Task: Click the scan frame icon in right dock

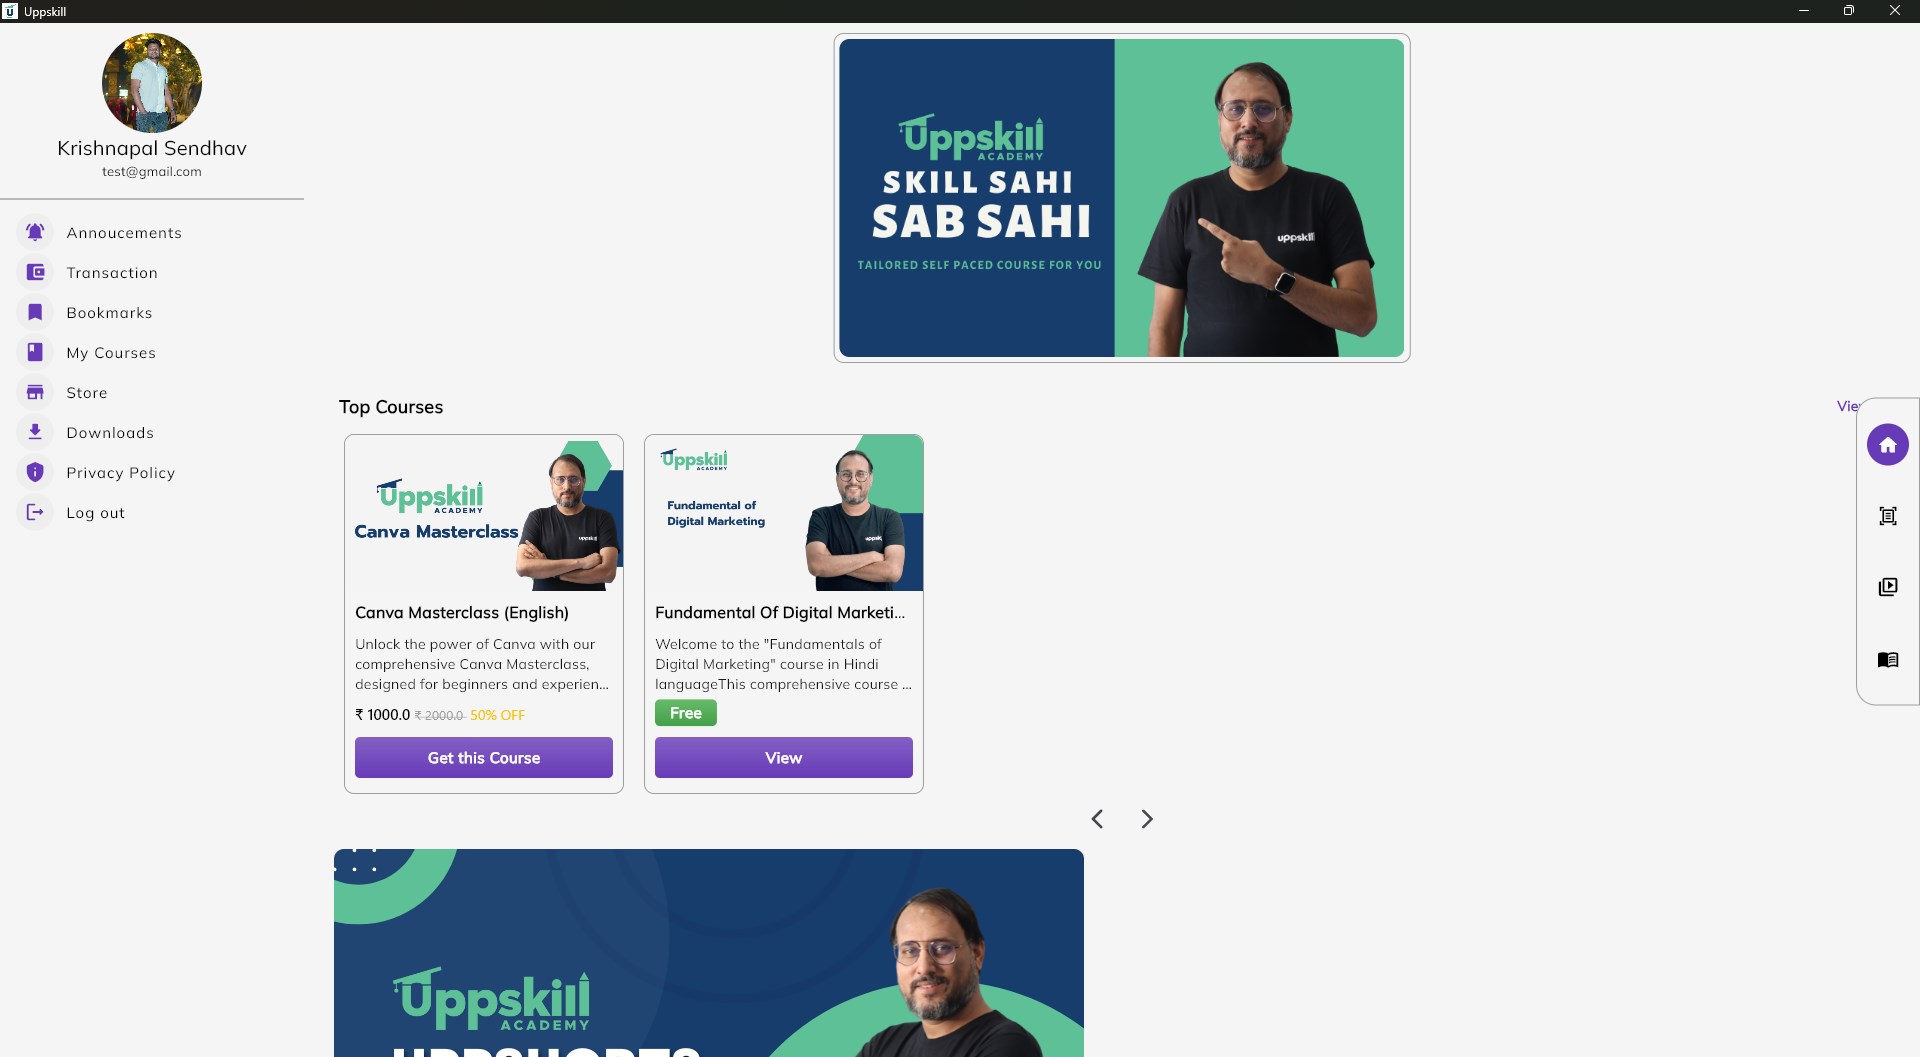Action: coord(1888,516)
